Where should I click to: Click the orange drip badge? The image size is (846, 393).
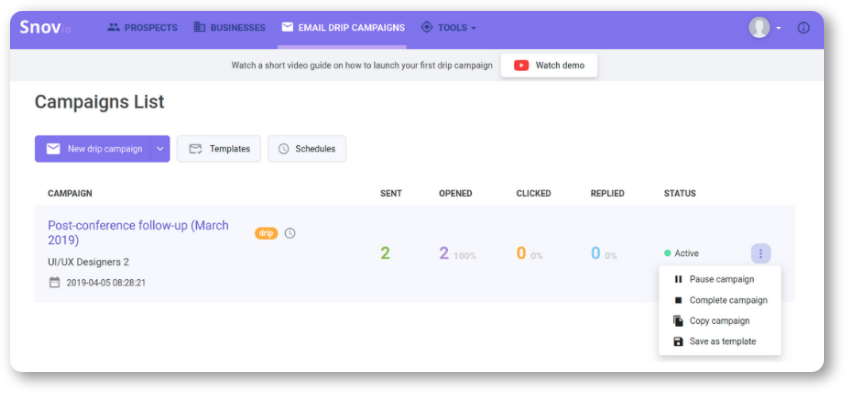tap(267, 233)
